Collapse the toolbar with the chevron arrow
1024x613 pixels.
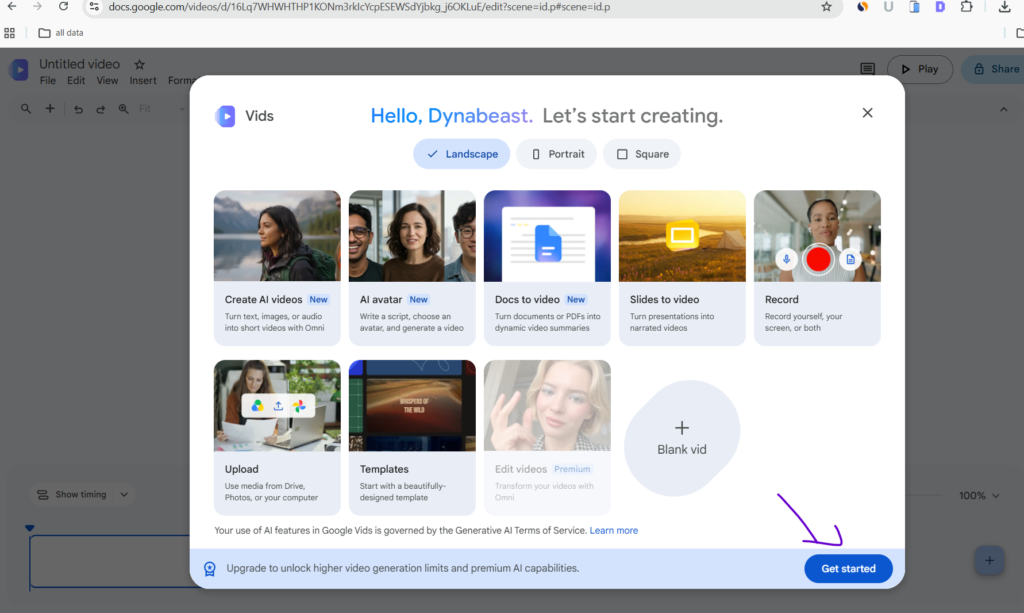click(1004, 109)
